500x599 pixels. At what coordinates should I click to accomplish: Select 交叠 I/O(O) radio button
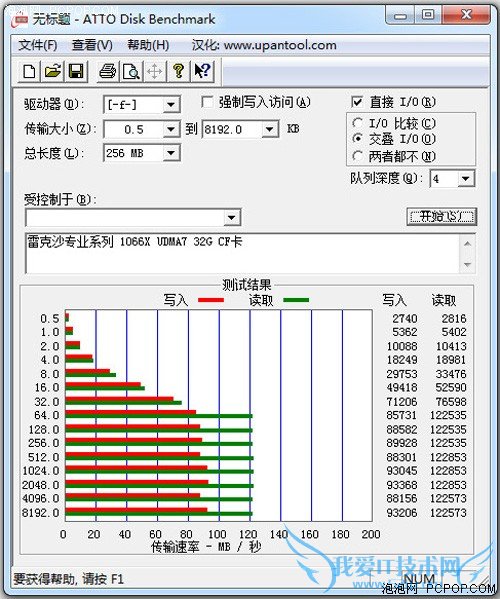click(358, 138)
